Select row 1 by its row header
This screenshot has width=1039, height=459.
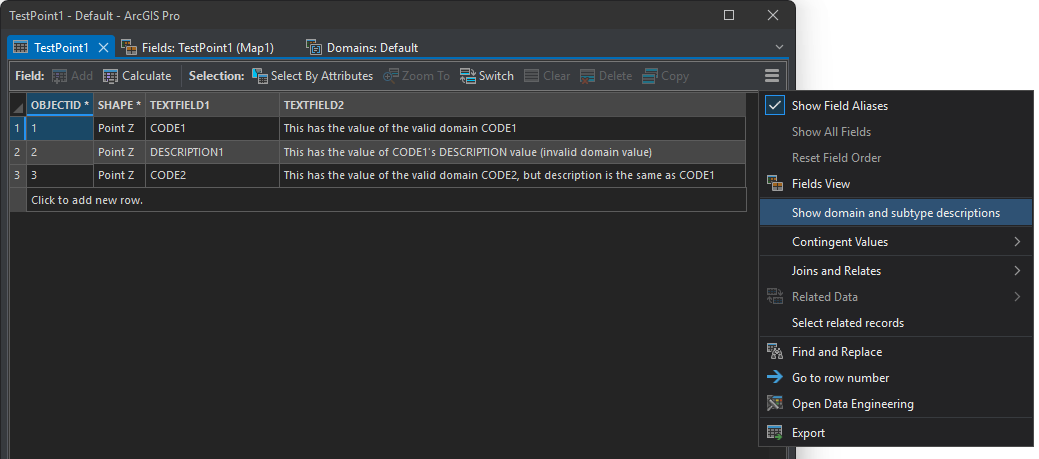[17, 128]
